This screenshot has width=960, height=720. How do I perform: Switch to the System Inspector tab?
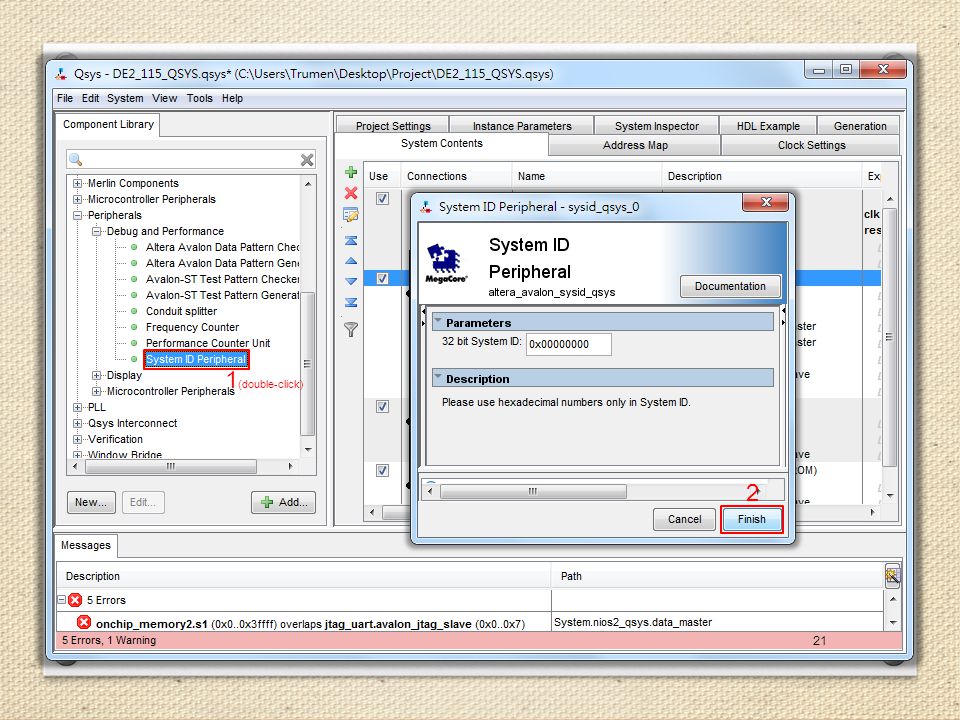657,126
